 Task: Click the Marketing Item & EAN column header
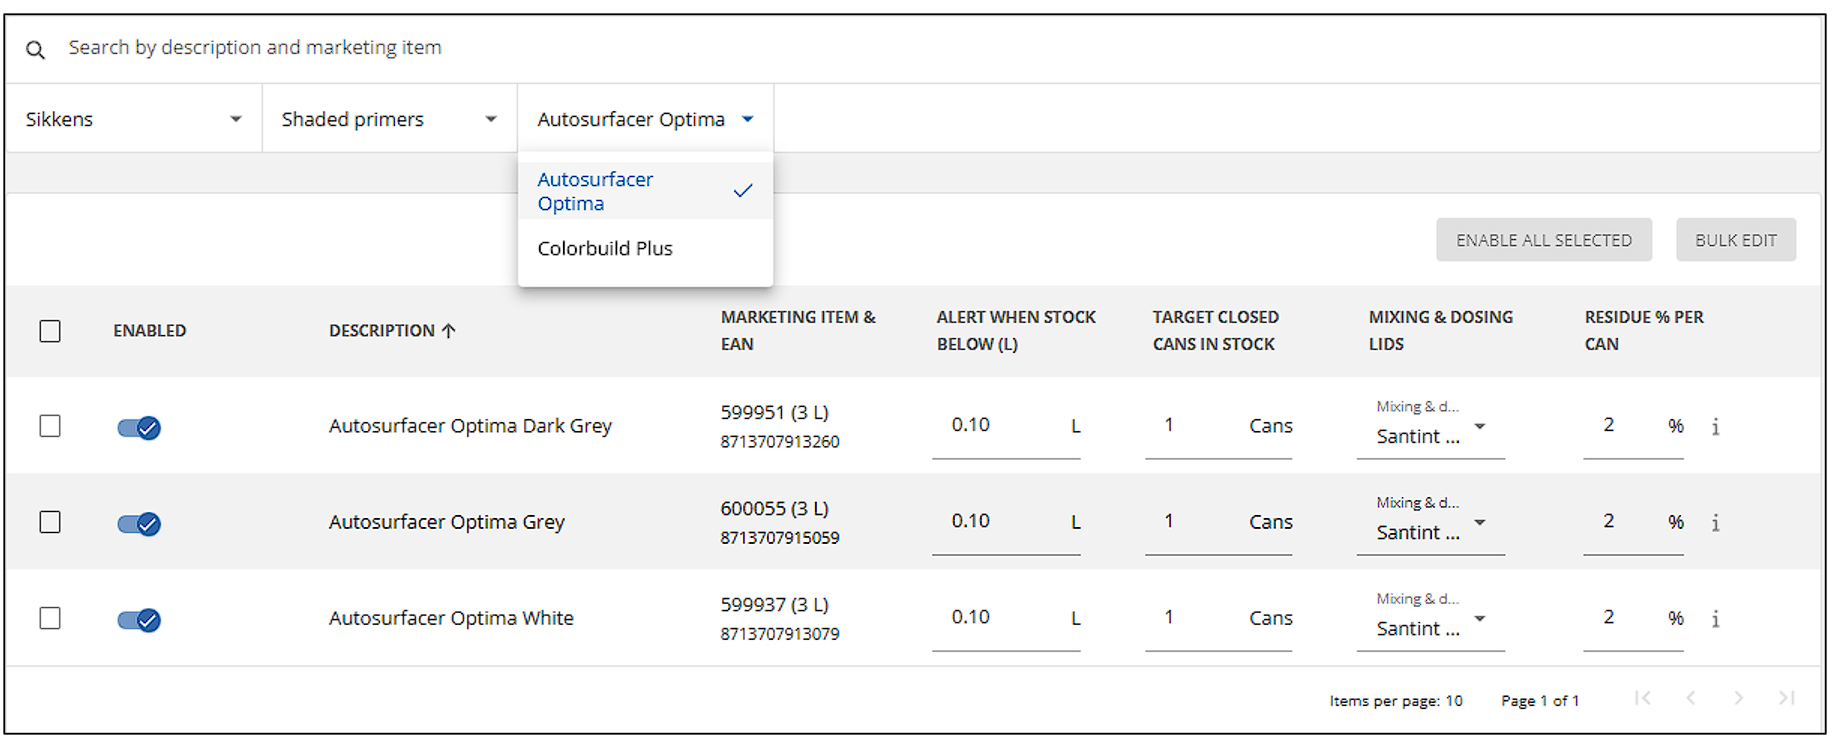click(798, 330)
